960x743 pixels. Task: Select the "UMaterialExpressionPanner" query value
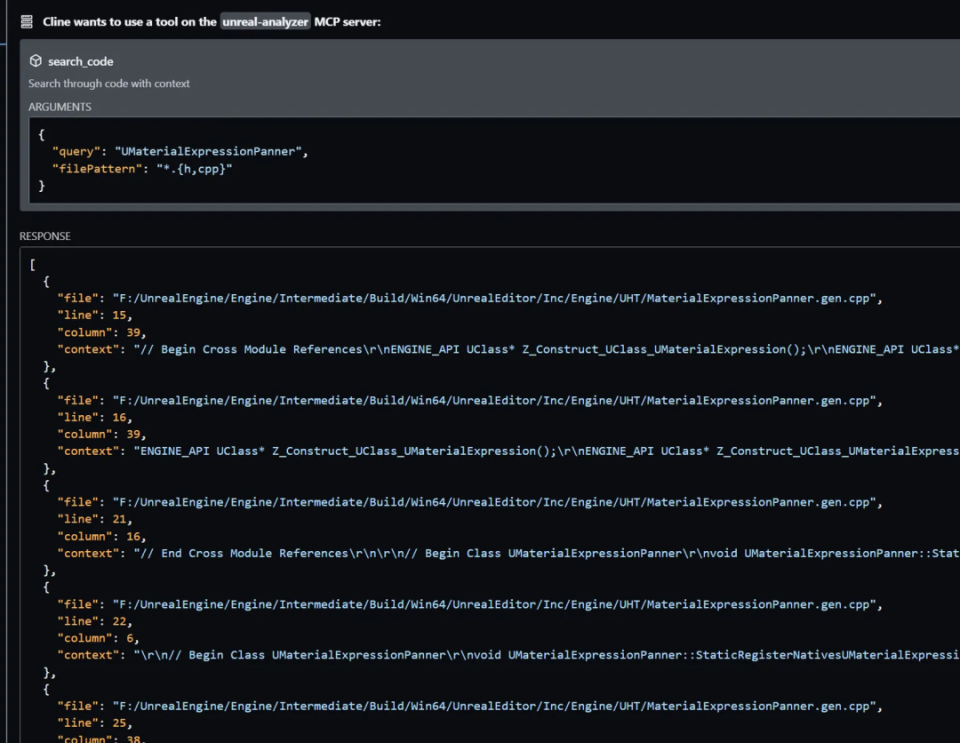coord(208,152)
